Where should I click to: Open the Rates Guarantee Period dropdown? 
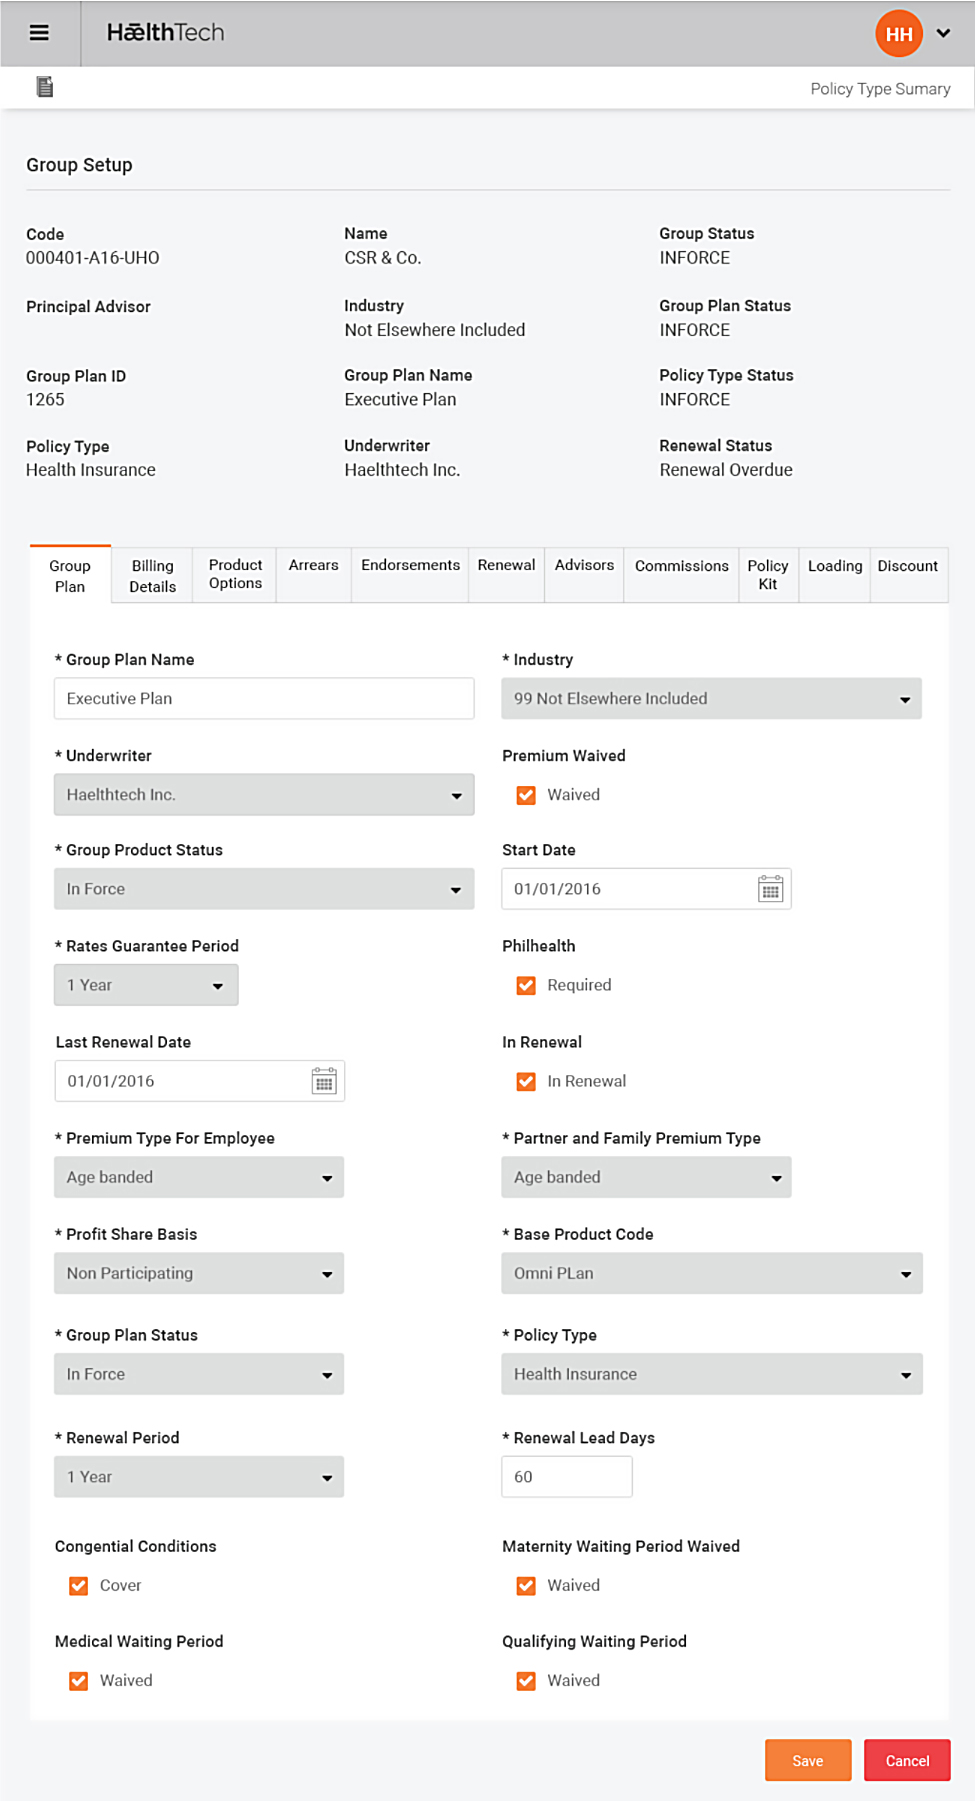coord(146,985)
